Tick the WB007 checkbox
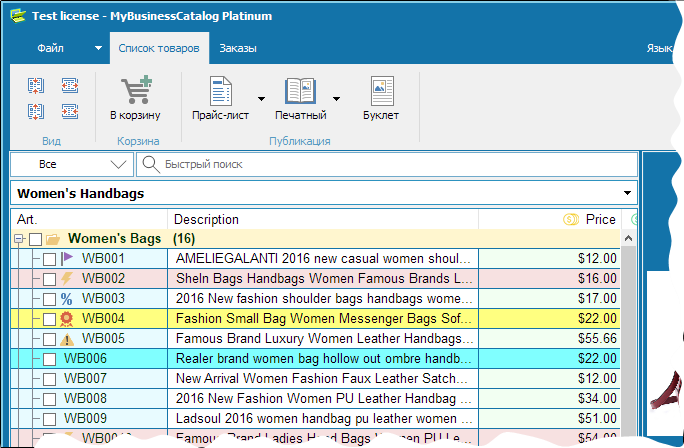Screen dimensions: 684x448 click(x=49, y=379)
